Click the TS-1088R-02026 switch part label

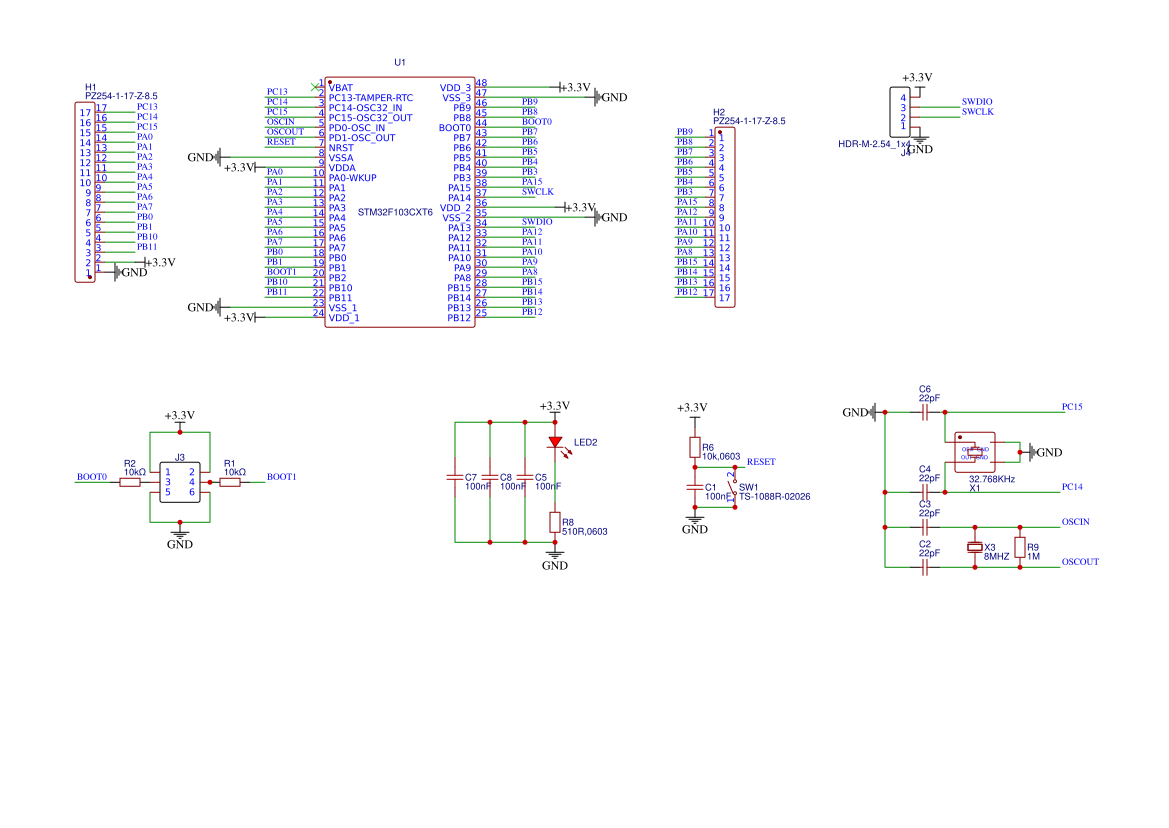(x=774, y=497)
